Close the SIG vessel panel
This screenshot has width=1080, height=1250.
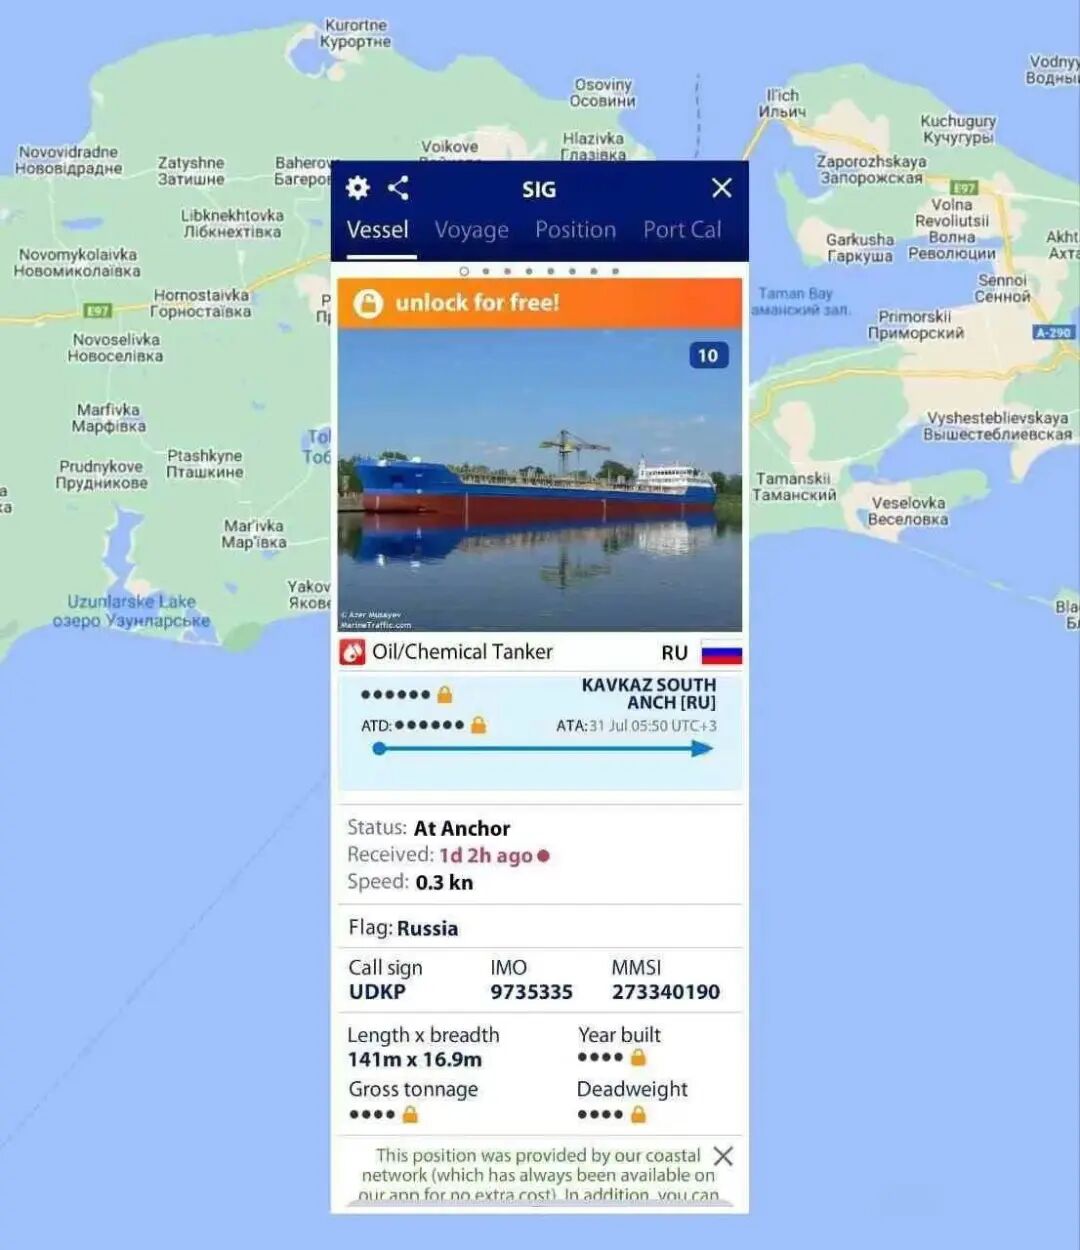722,188
